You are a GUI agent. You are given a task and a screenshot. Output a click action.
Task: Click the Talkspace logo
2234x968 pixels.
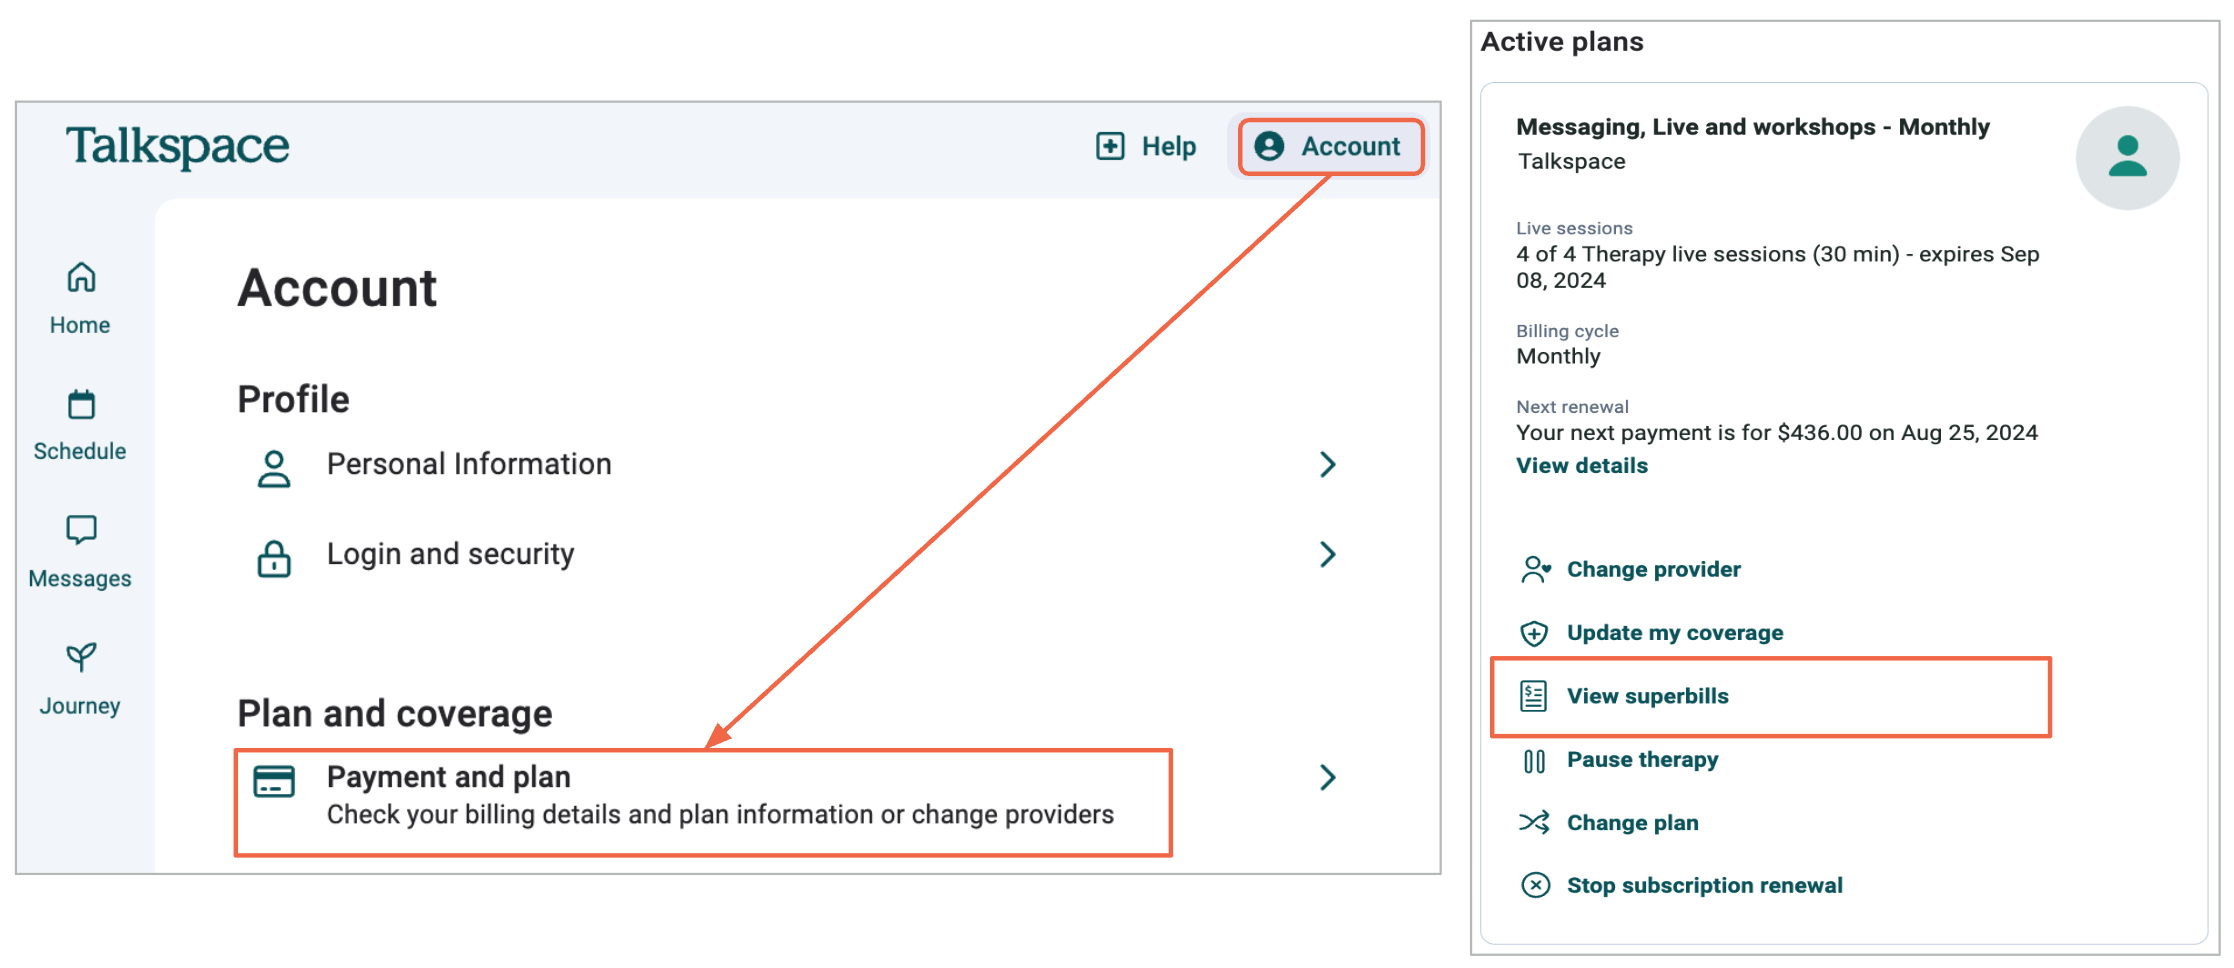[x=177, y=147]
